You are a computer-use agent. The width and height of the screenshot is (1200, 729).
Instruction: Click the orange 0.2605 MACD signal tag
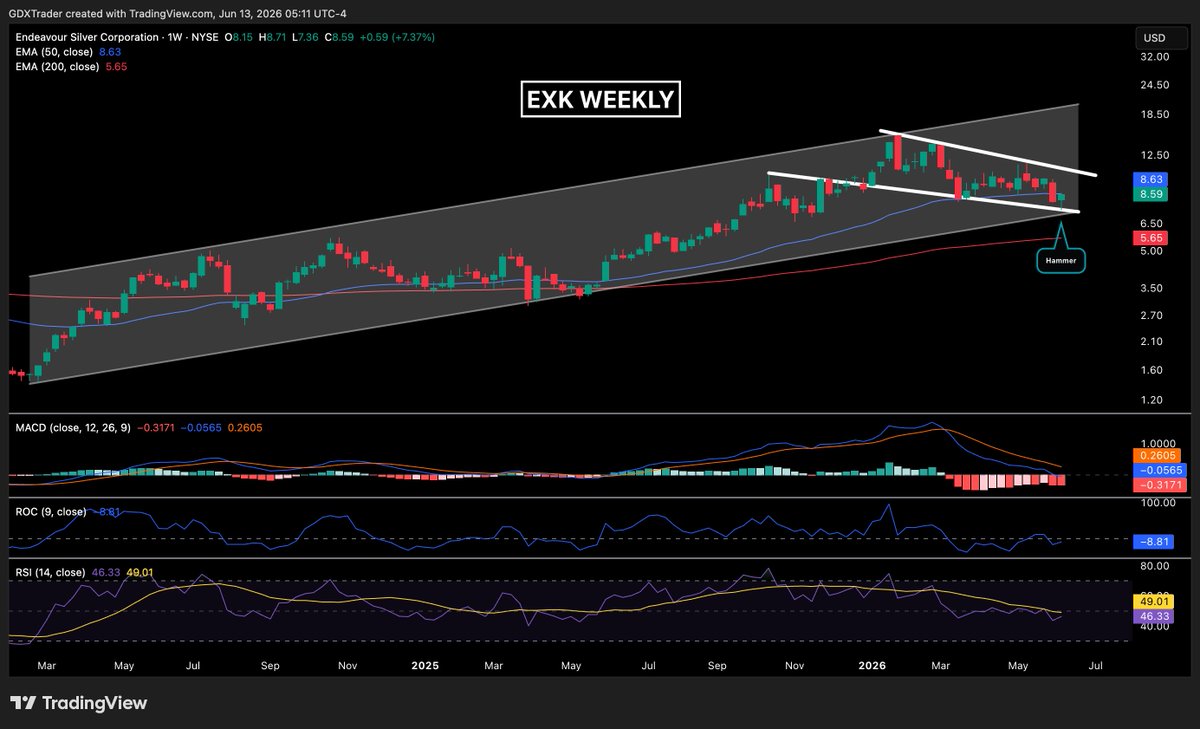(1158, 455)
